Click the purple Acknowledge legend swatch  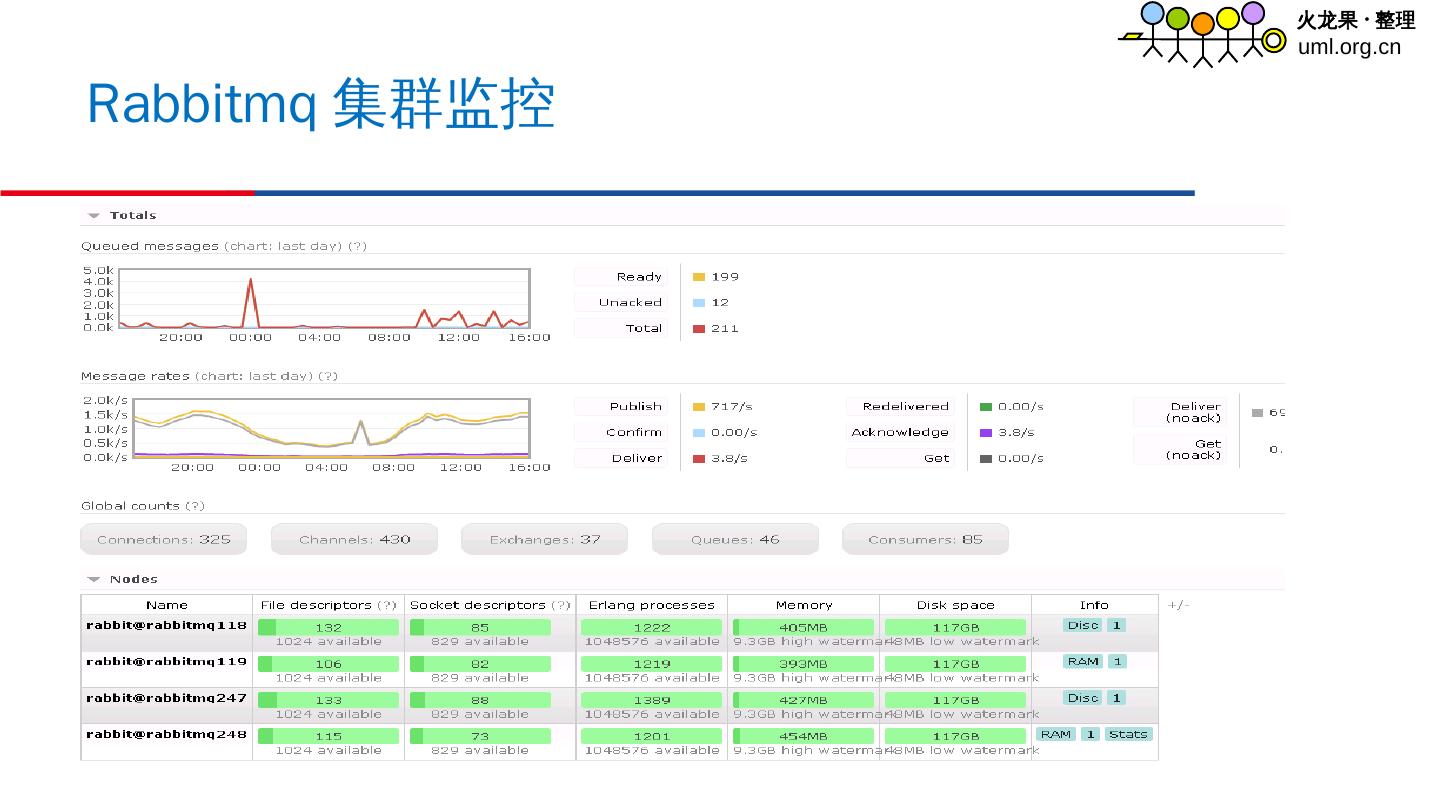[986, 433]
